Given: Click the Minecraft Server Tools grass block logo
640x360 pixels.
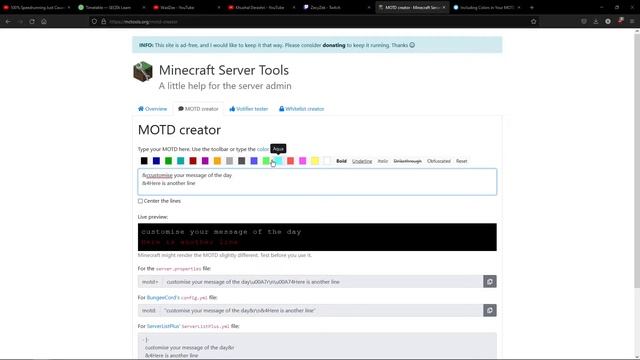Looking at the screenshot, I should pyautogui.click(x=143, y=71).
